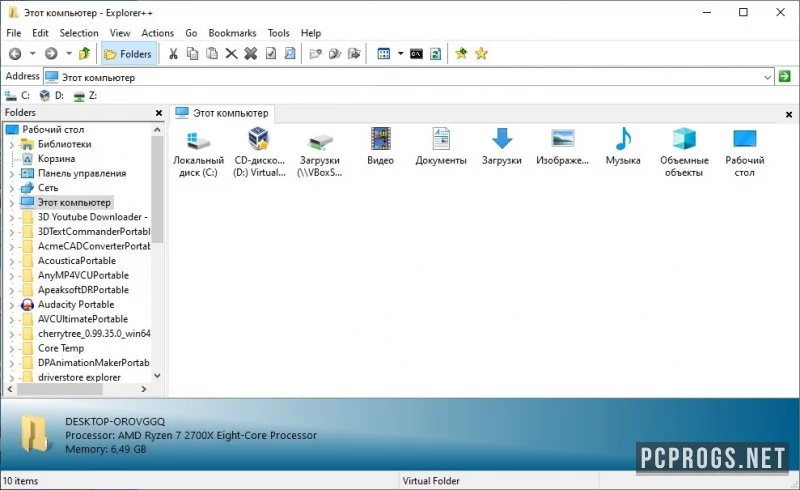Open the command prompt toolbar icon
This screenshot has height=490, width=800.
point(416,54)
